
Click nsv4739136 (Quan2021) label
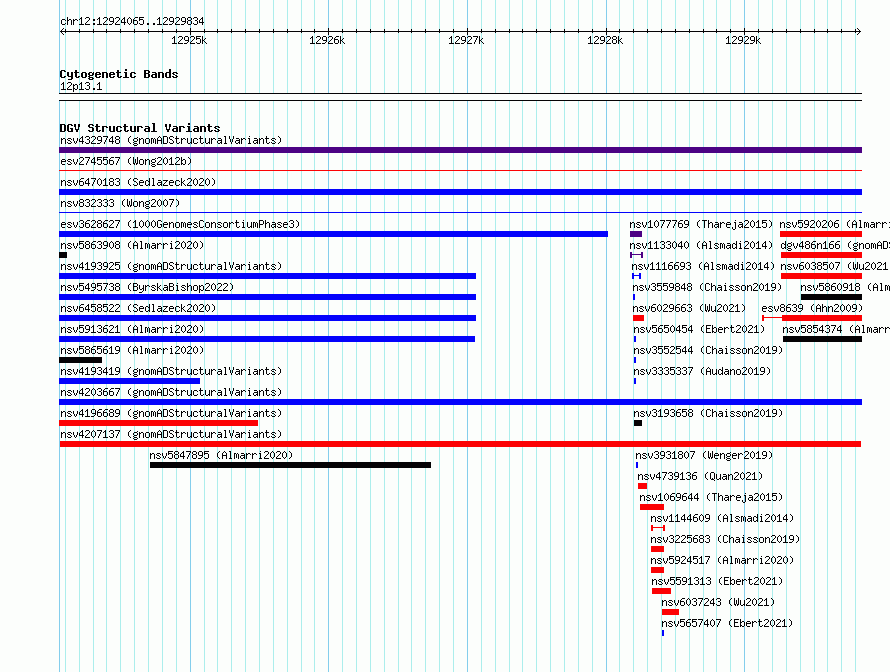coord(700,476)
